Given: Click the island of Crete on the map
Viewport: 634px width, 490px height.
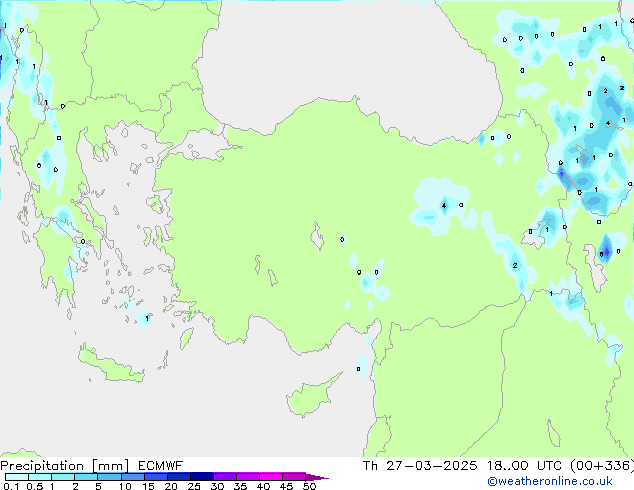Looking at the screenshot, I should (x=111, y=365).
